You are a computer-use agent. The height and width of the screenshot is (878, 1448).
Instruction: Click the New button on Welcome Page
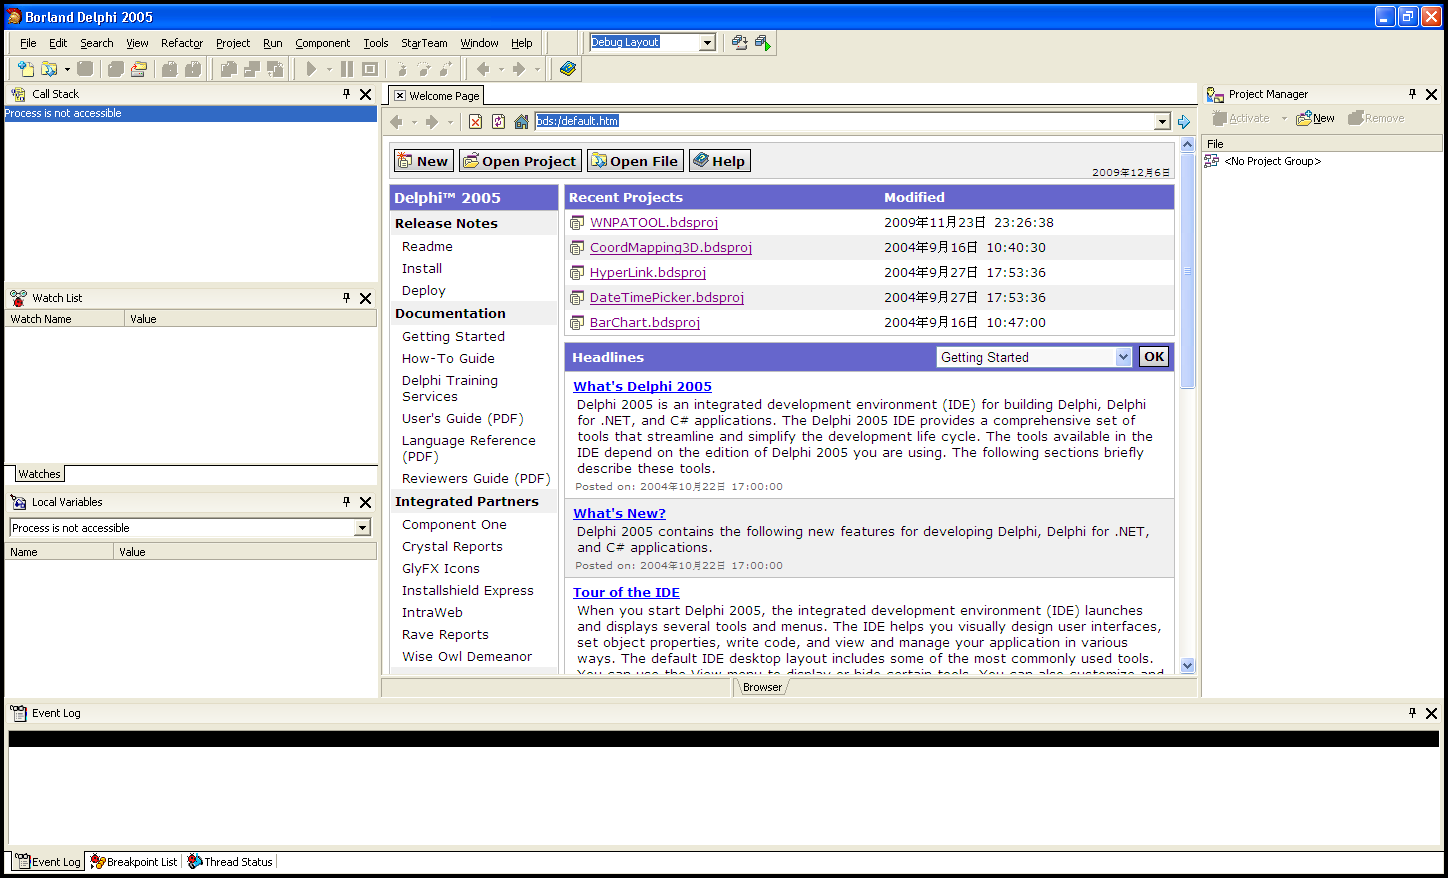[423, 161]
